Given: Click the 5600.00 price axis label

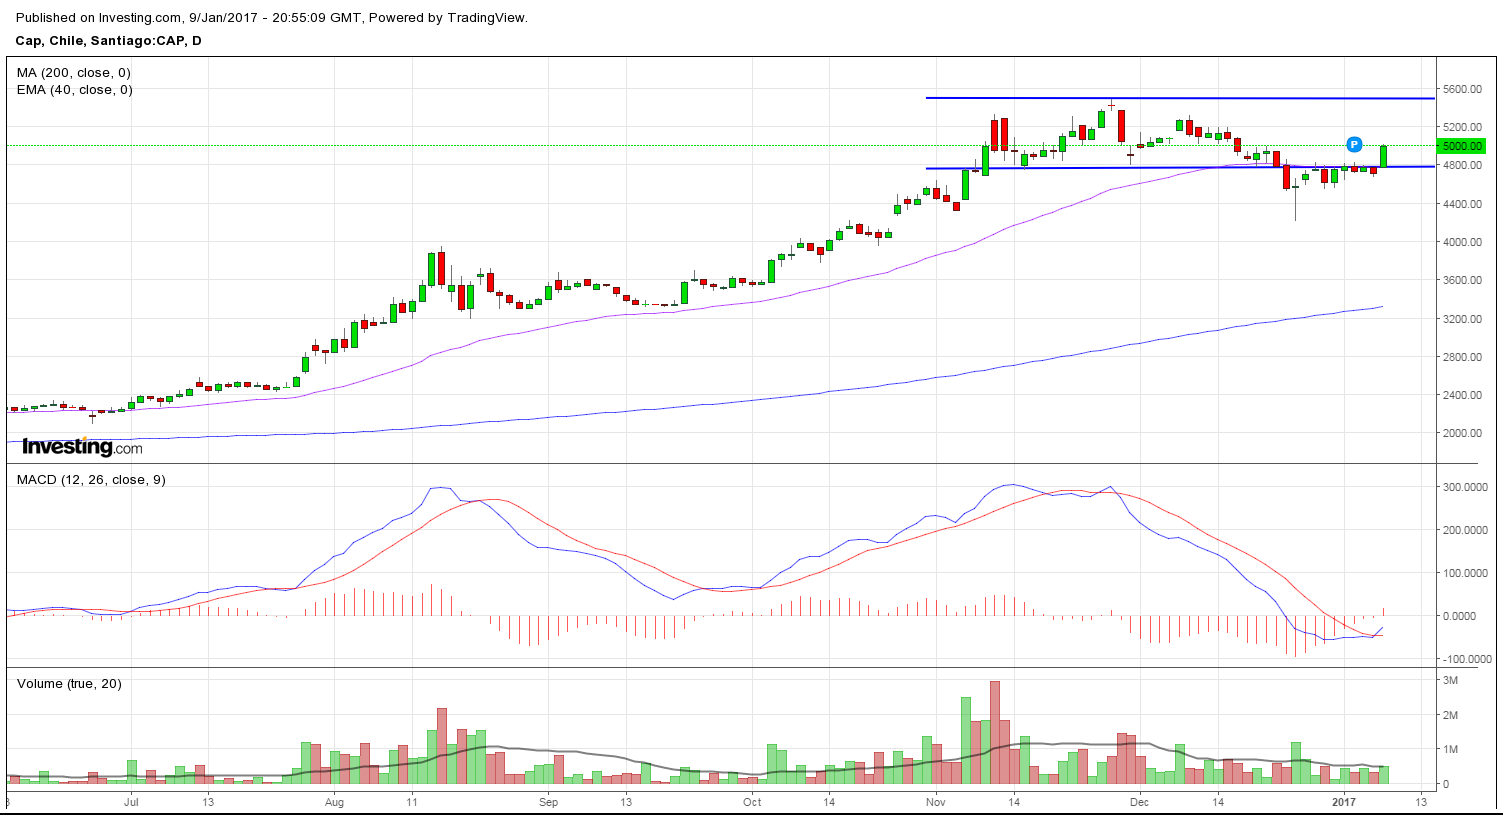Looking at the screenshot, I should point(1462,89).
